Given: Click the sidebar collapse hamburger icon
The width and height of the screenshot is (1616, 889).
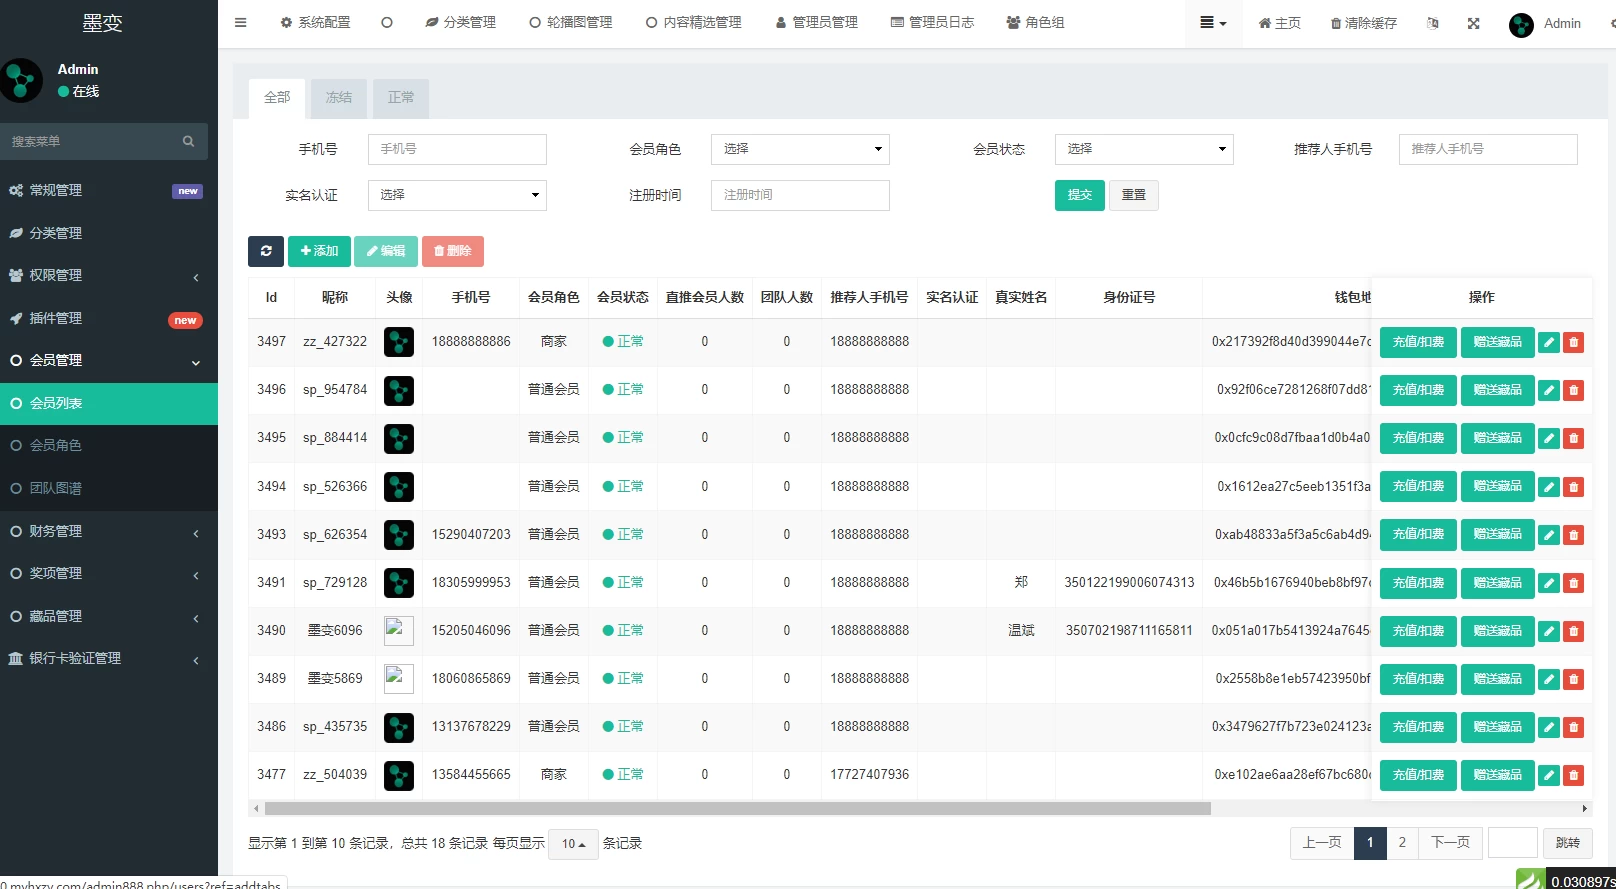Looking at the screenshot, I should pyautogui.click(x=241, y=22).
